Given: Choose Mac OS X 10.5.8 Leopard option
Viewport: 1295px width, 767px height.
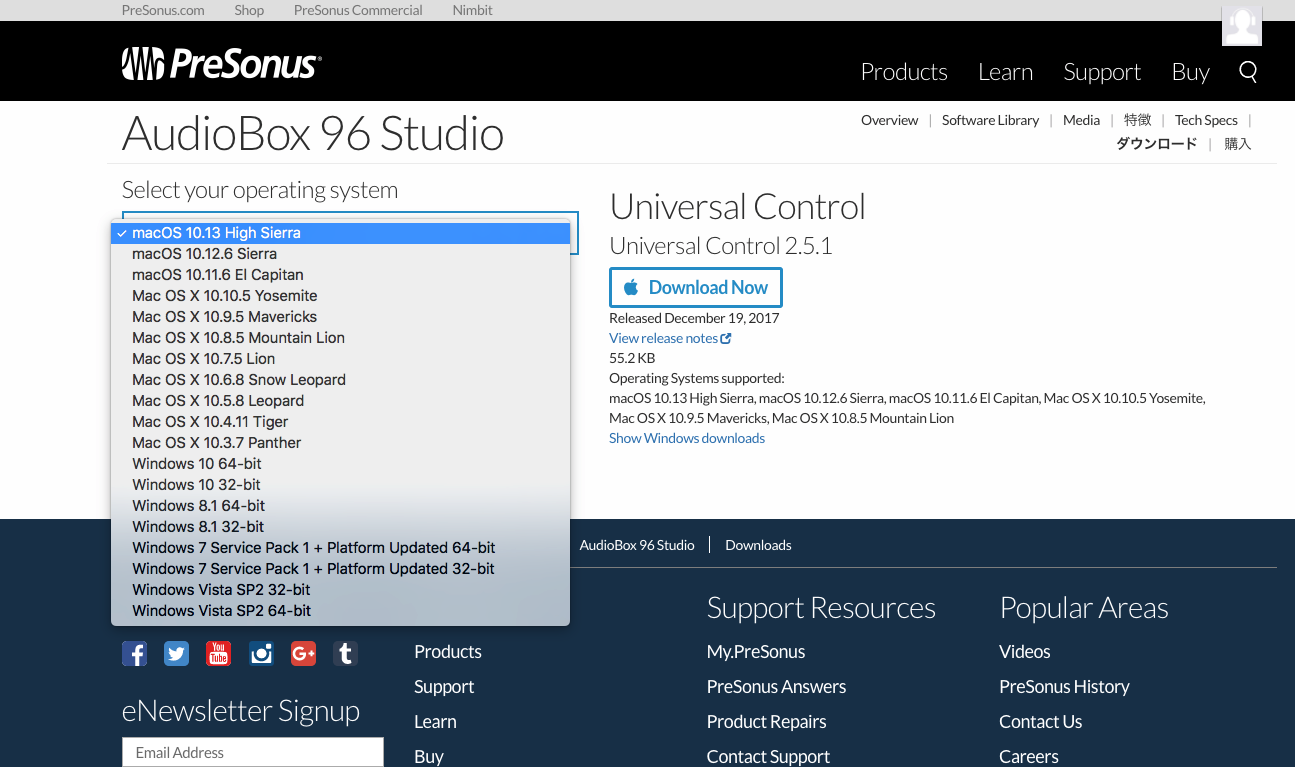Looking at the screenshot, I should click(x=341, y=401).
